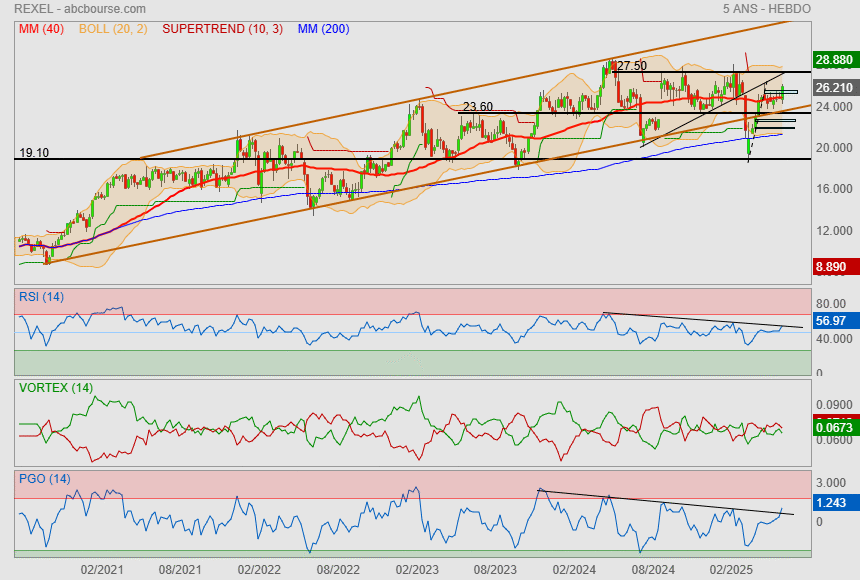Image resolution: width=860 pixels, height=580 pixels.
Task: Click the MM (40) legend label
Action: pyautogui.click(x=39, y=29)
